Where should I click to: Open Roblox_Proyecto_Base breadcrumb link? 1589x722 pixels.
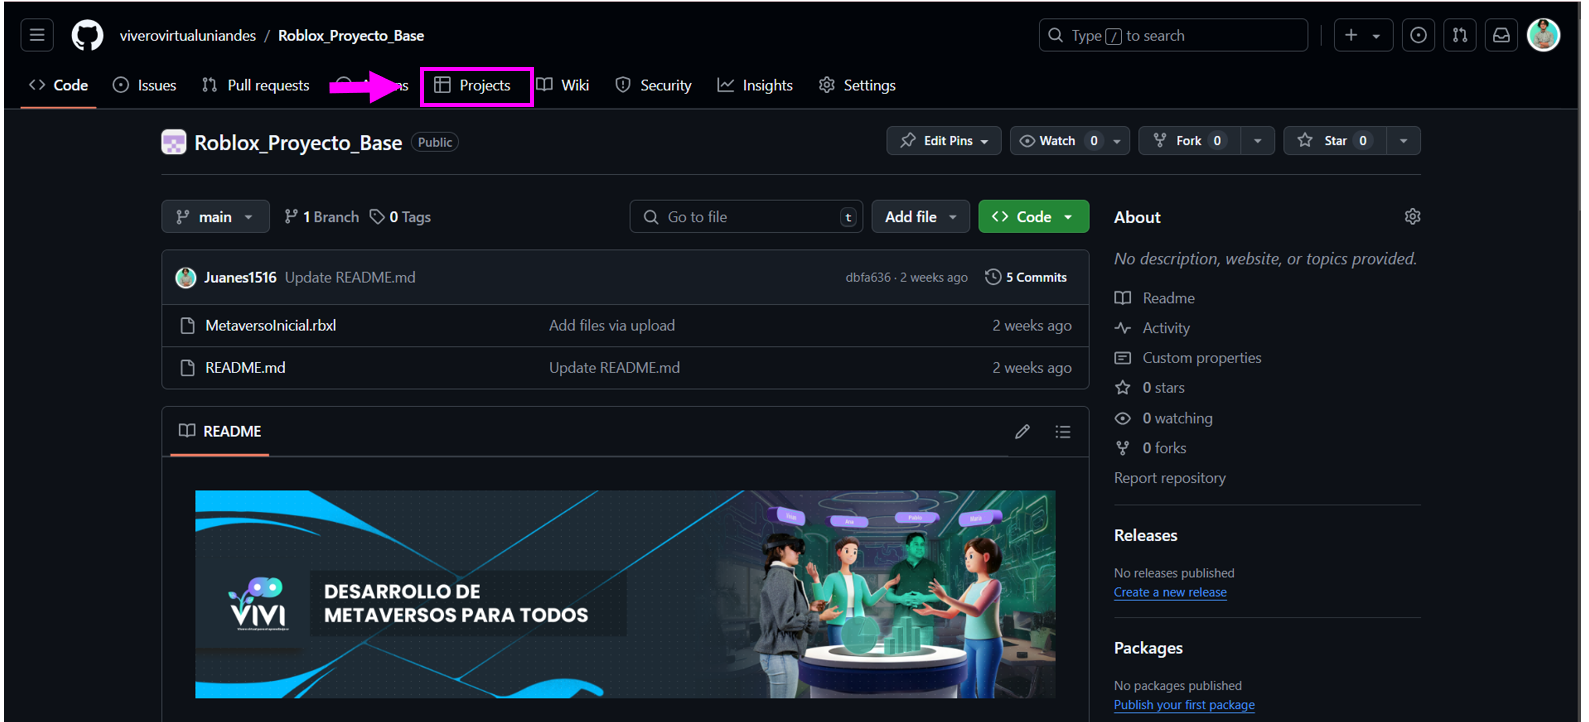[x=351, y=35]
